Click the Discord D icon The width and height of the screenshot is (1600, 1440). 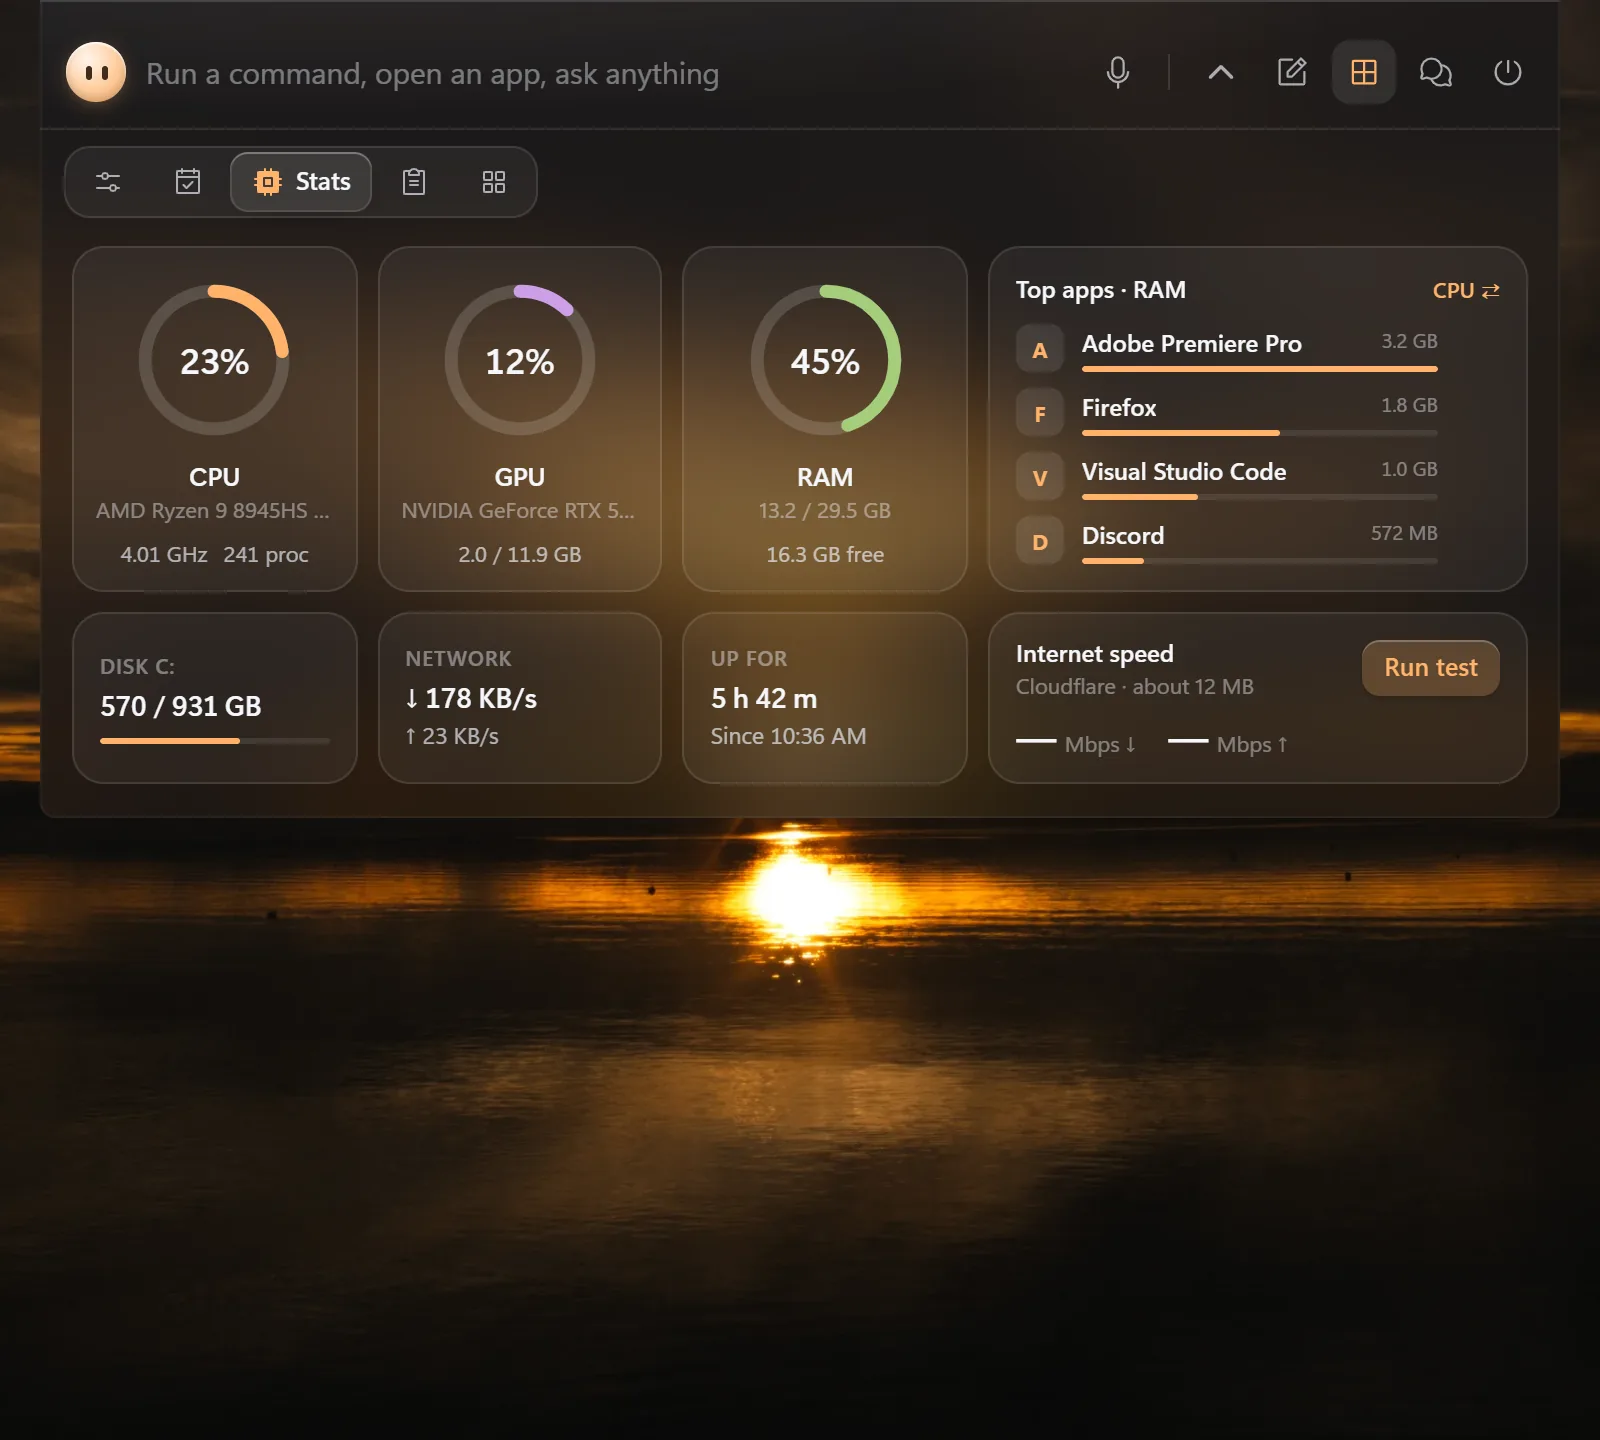pyautogui.click(x=1040, y=542)
